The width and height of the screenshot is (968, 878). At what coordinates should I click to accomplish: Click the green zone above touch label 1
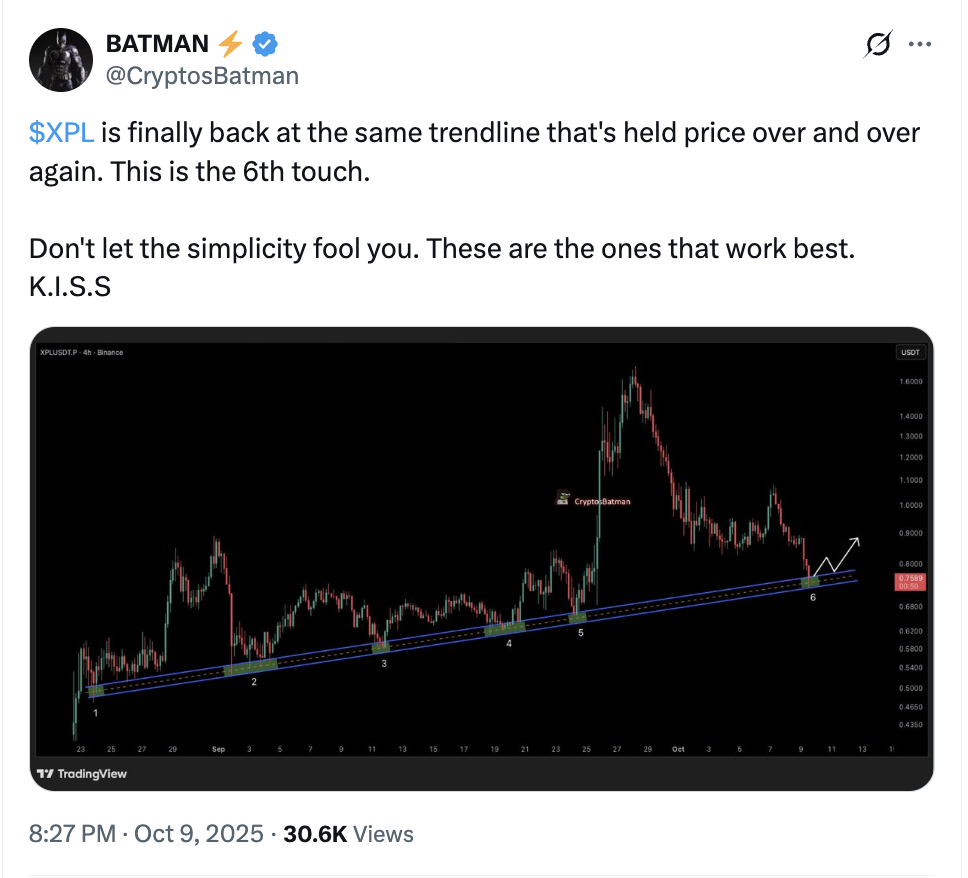(x=96, y=690)
